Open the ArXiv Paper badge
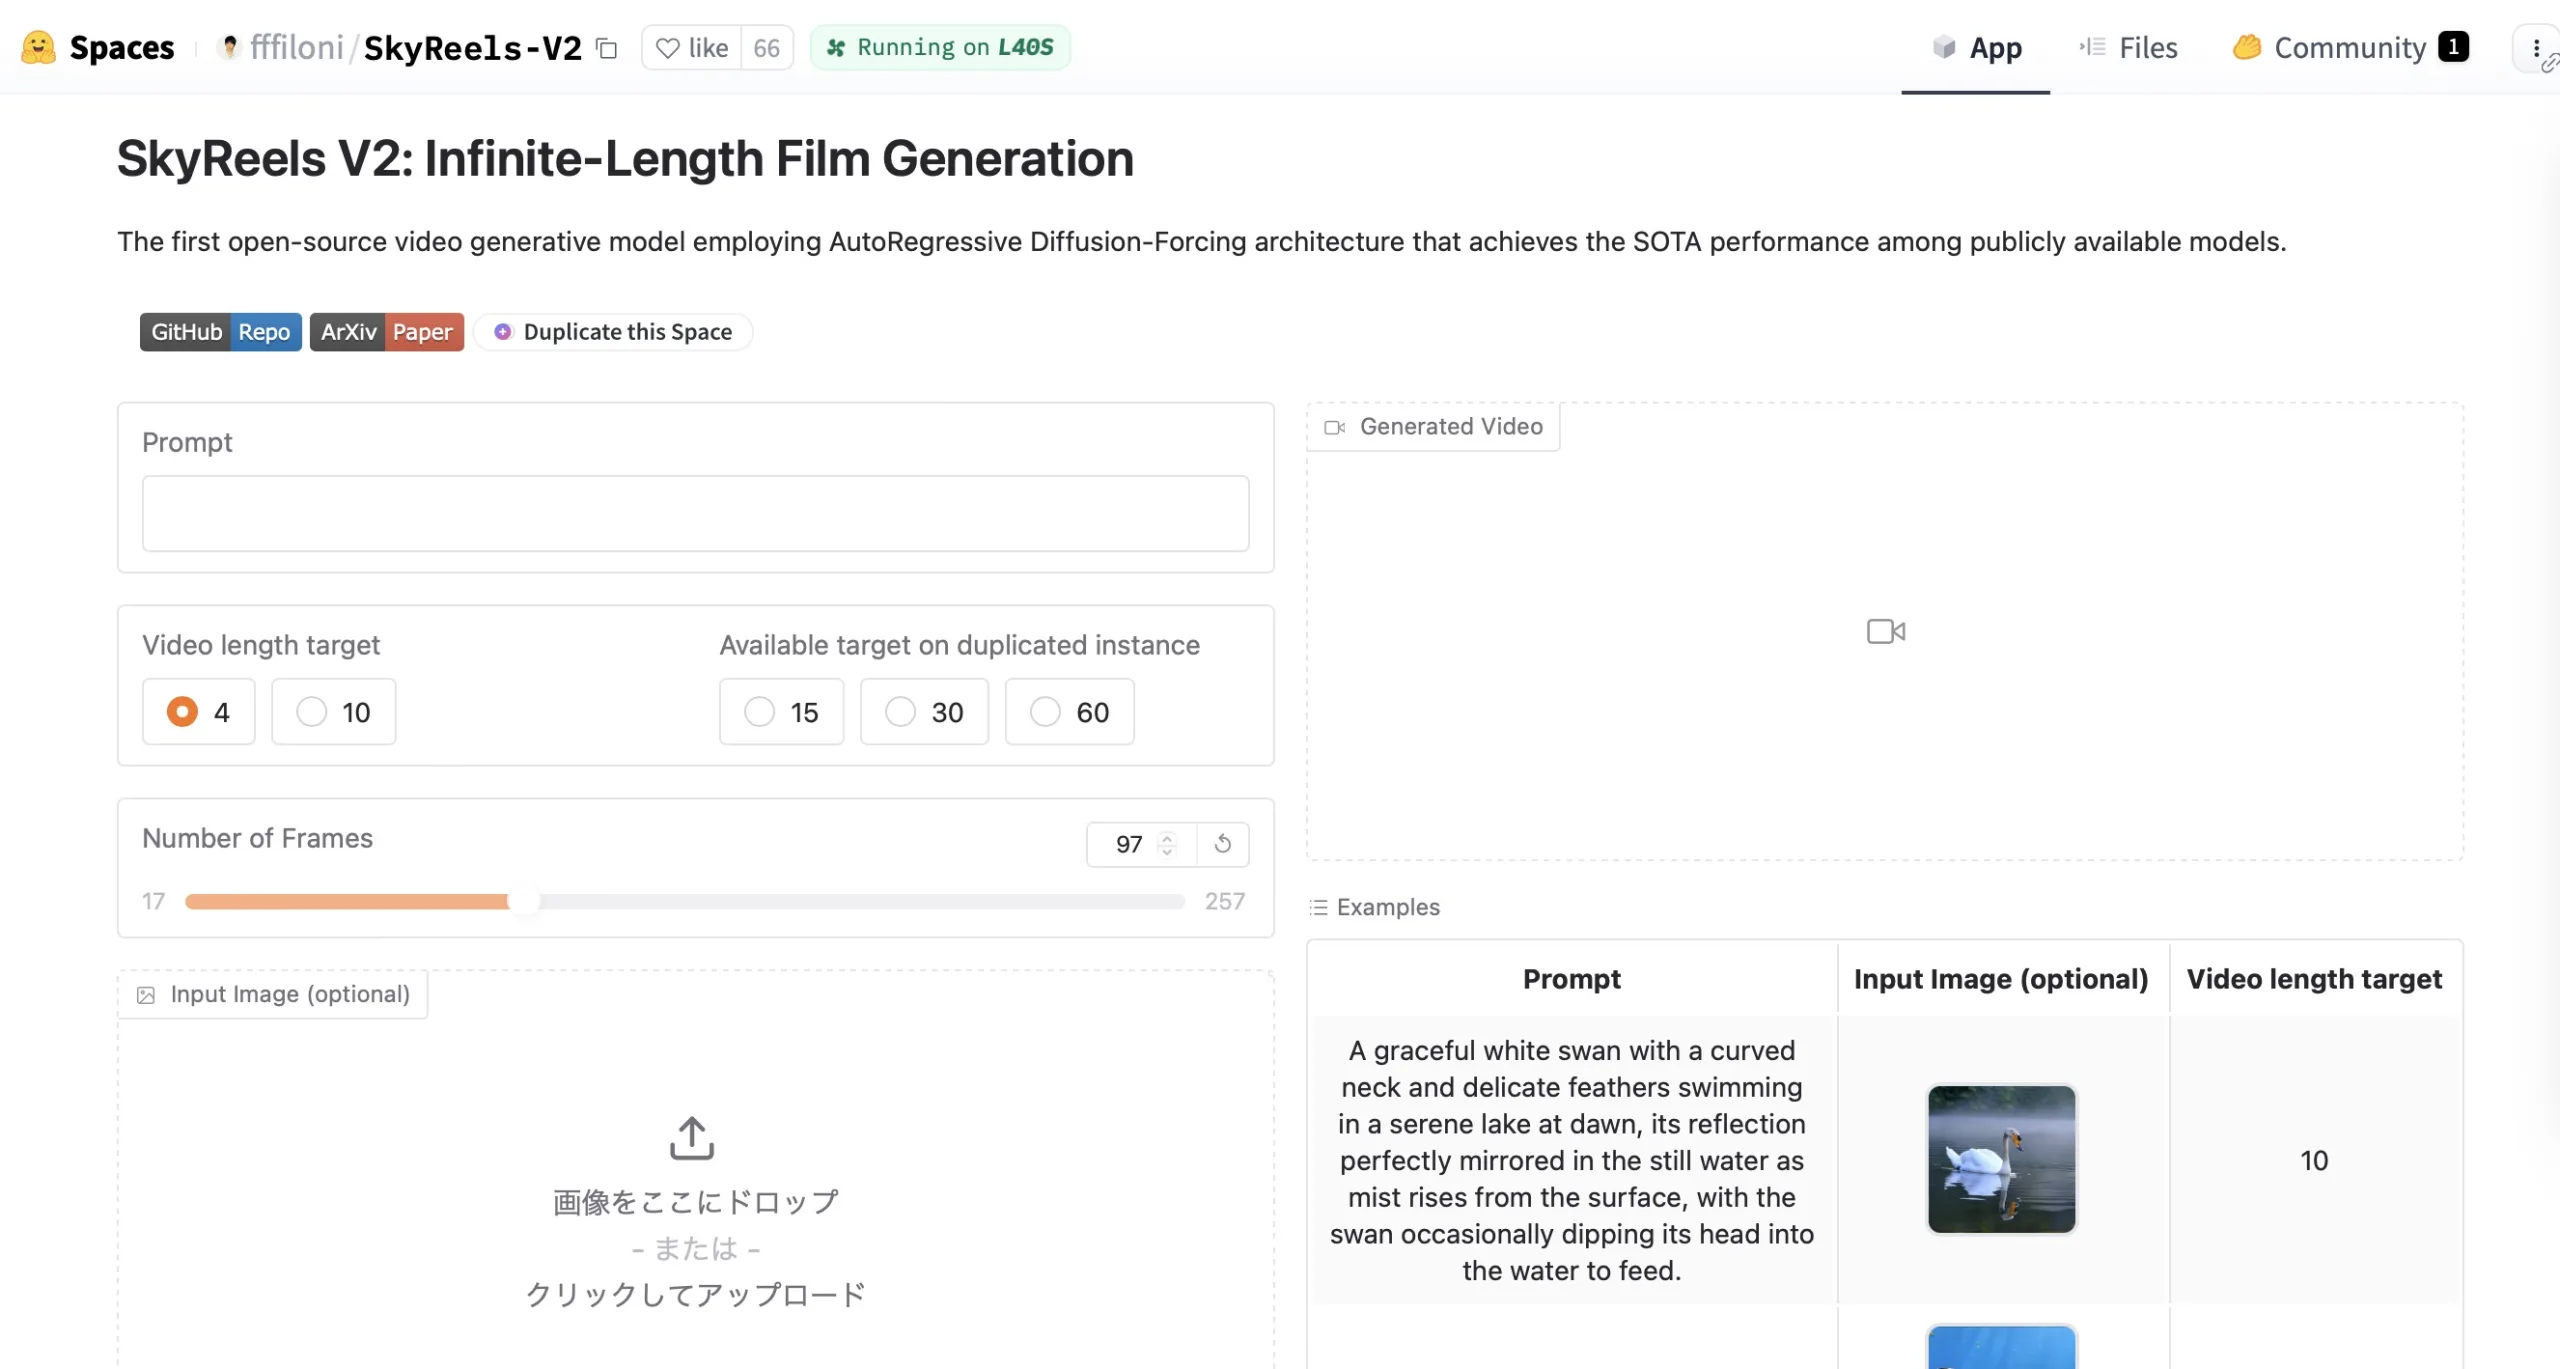 click(387, 332)
